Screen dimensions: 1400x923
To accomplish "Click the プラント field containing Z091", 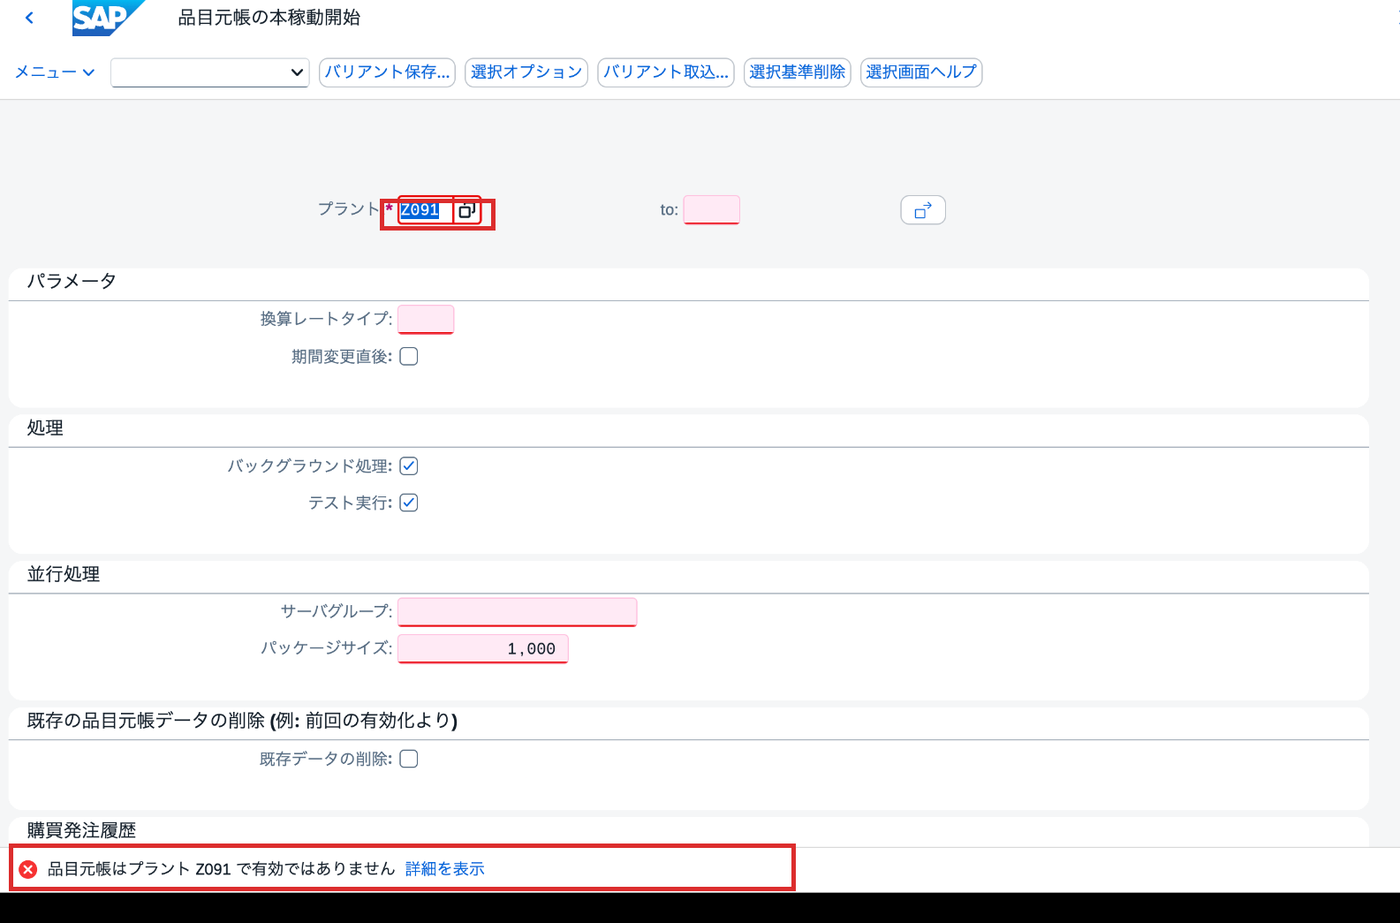I will (x=426, y=210).
